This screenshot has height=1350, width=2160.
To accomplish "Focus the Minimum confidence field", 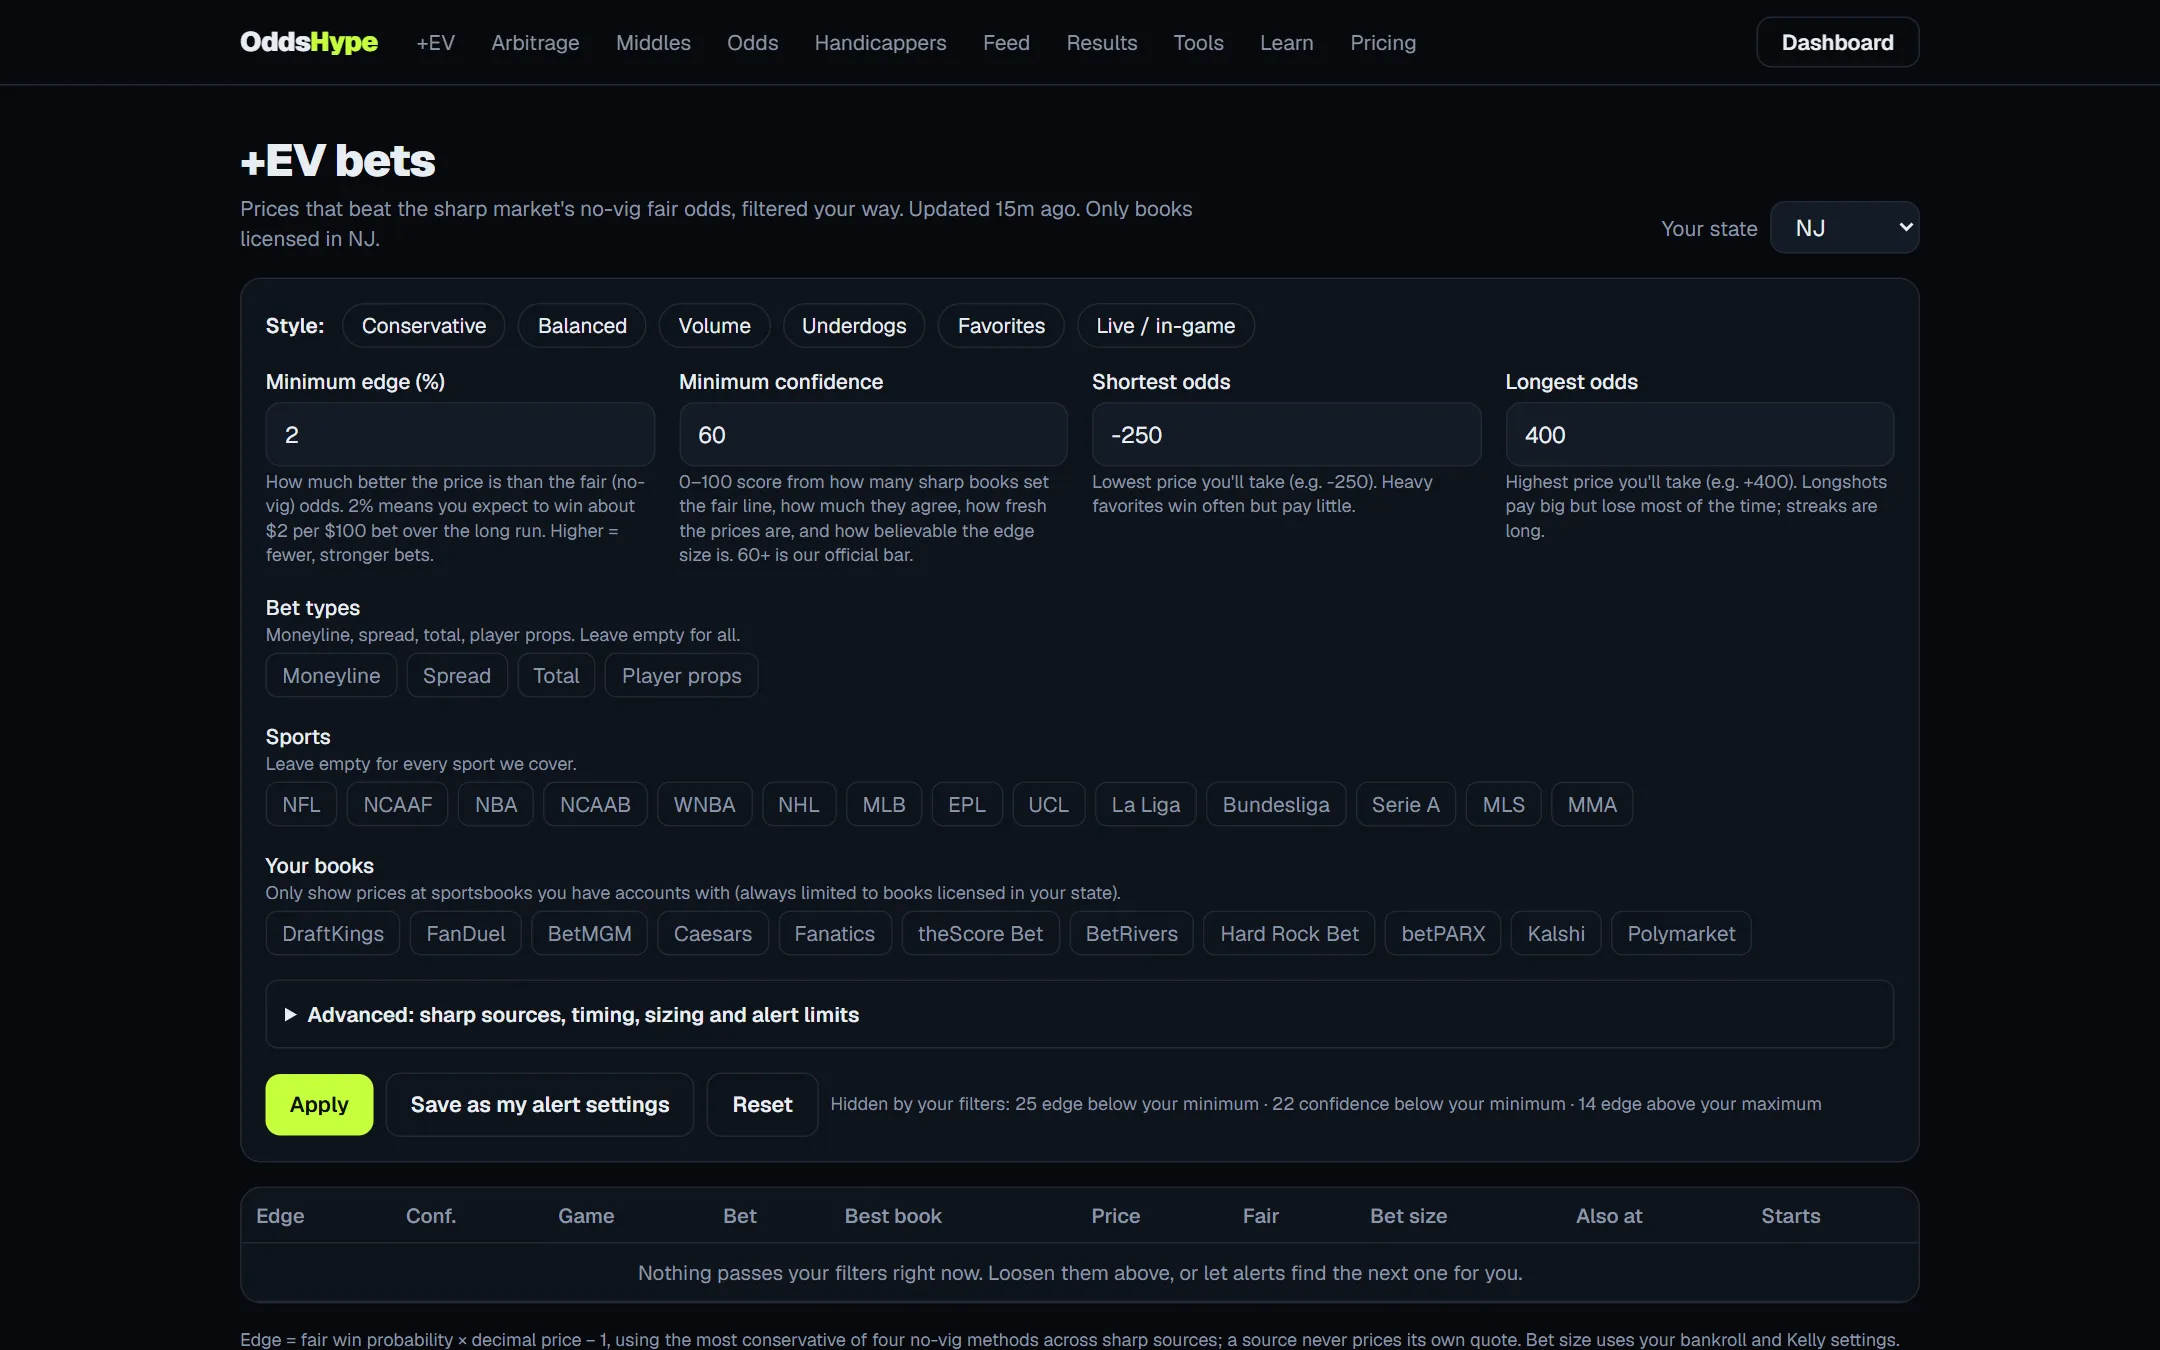I will (873, 434).
